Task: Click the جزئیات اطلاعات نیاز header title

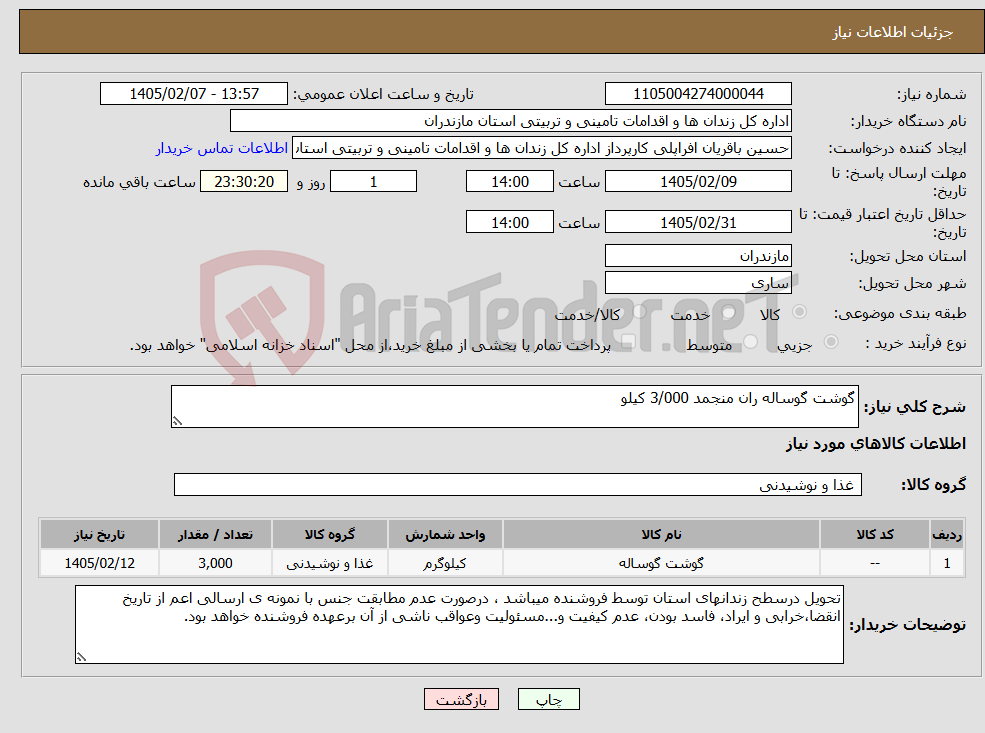Action: (x=893, y=32)
